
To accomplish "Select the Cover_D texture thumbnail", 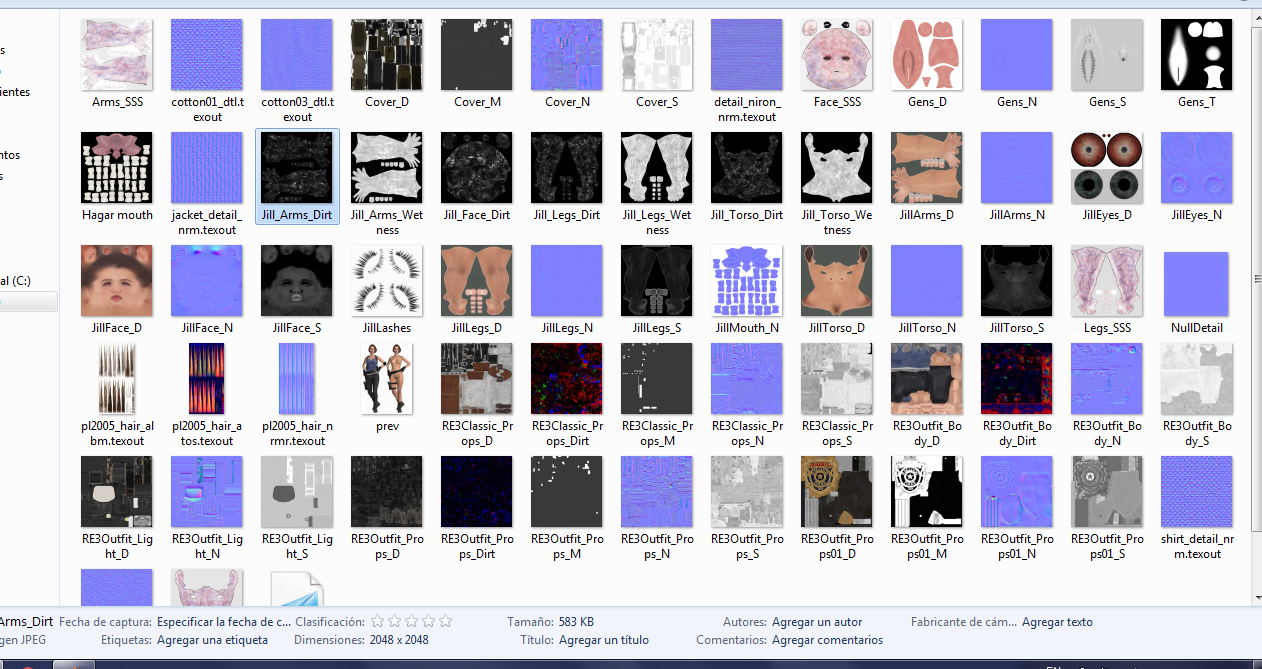I will tap(387, 55).
